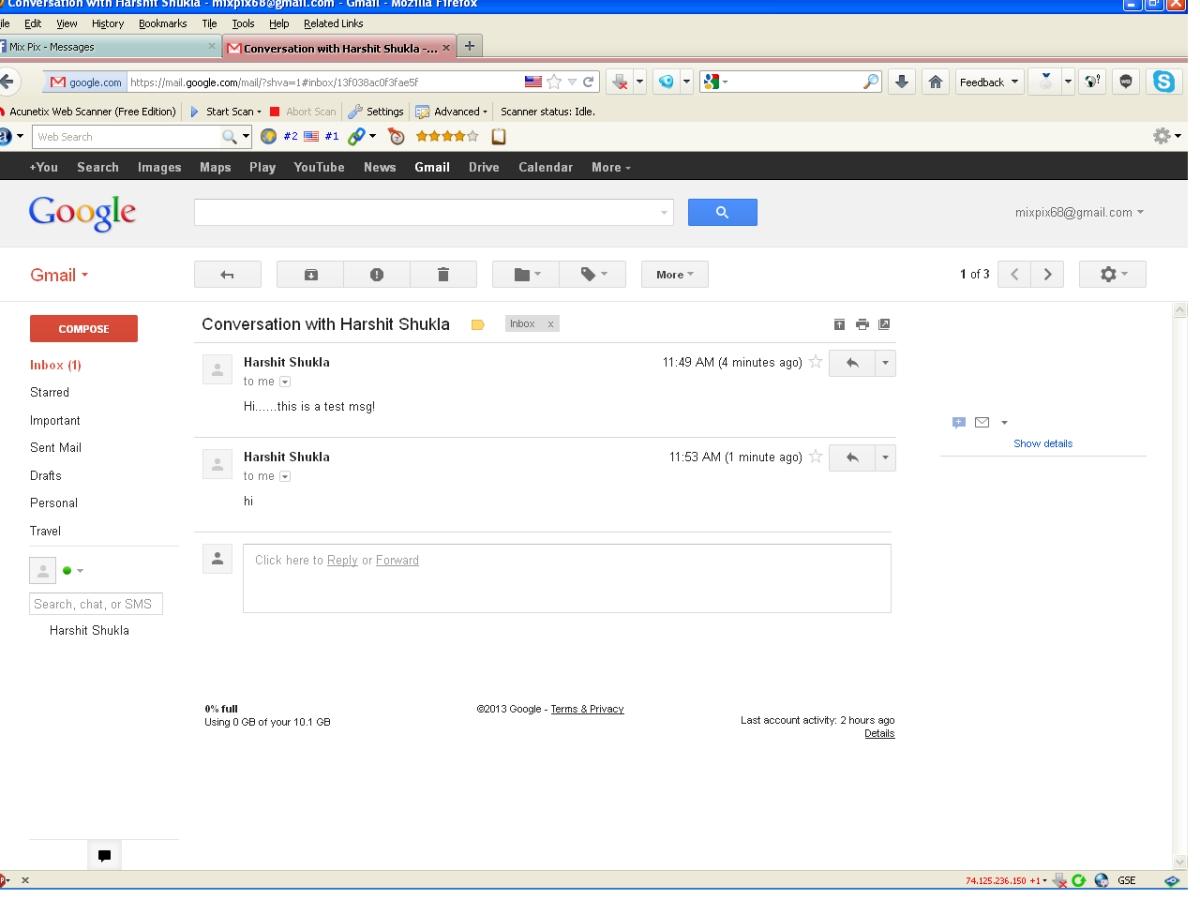
Task: Click the expand all messages icon
Action: (x=840, y=324)
